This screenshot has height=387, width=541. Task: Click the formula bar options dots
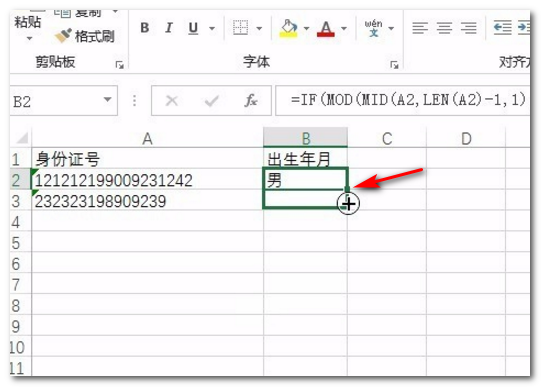(x=134, y=100)
